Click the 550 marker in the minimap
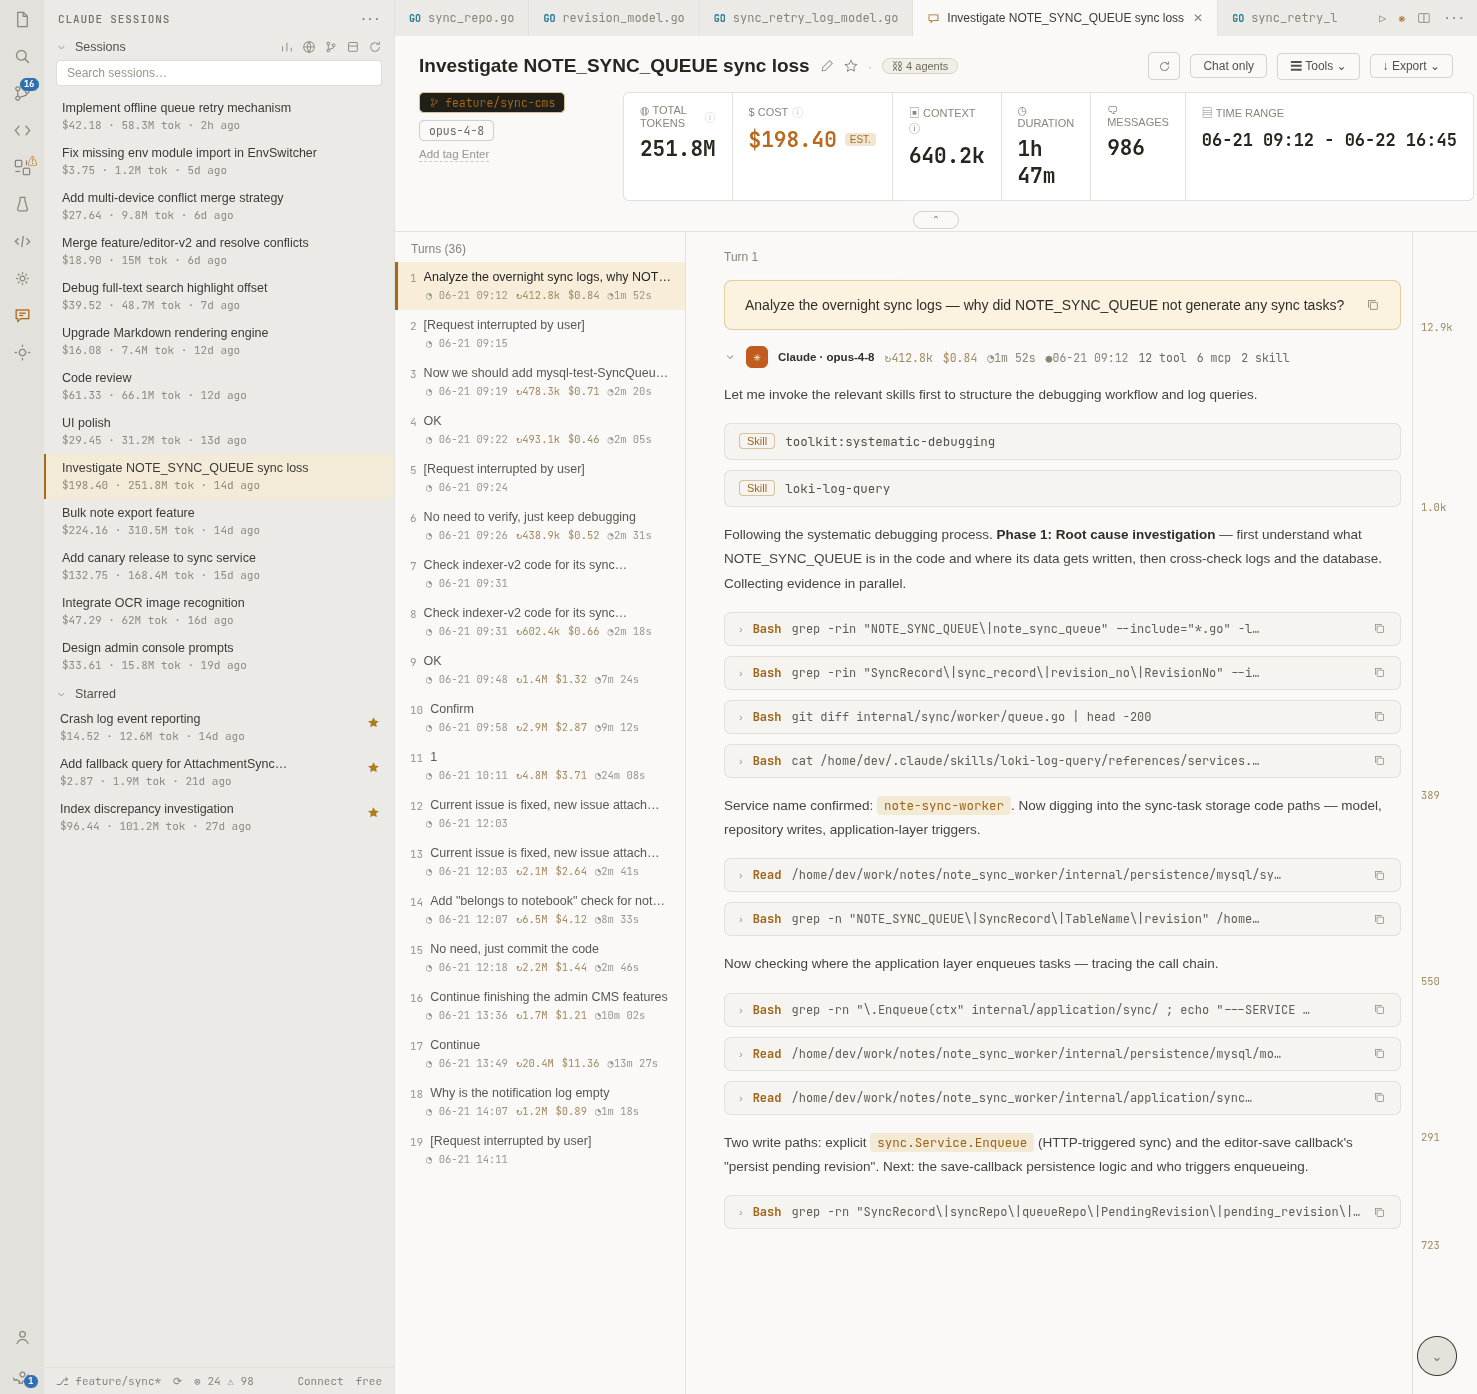 tap(1431, 982)
